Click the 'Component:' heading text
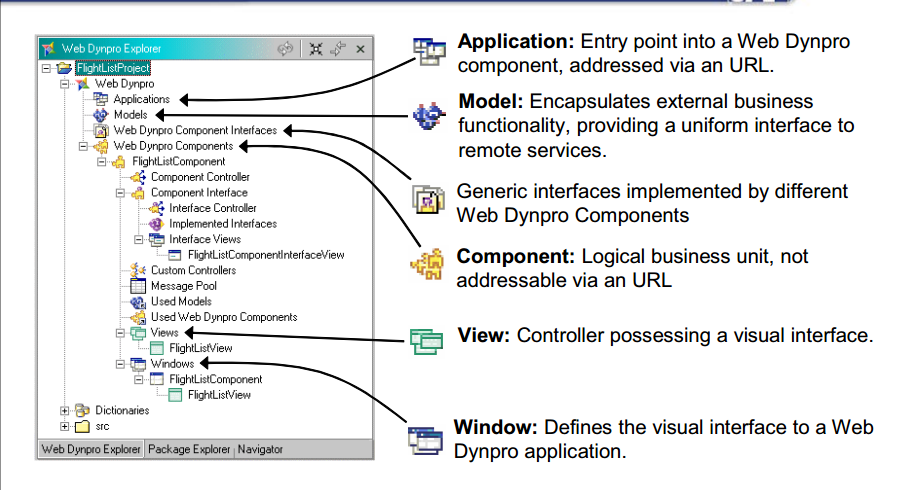Image resolution: width=908 pixels, height=490 pixels. (515, 257)
